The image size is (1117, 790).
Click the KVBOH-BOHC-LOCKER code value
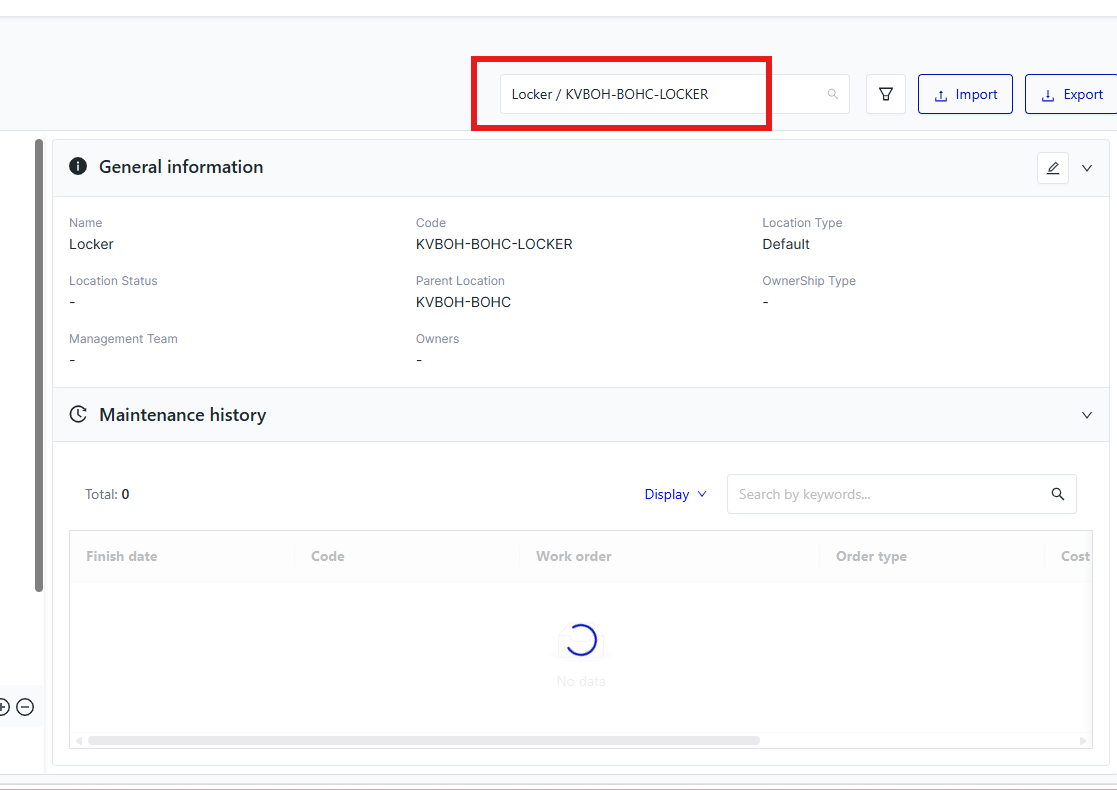[494, 244]
